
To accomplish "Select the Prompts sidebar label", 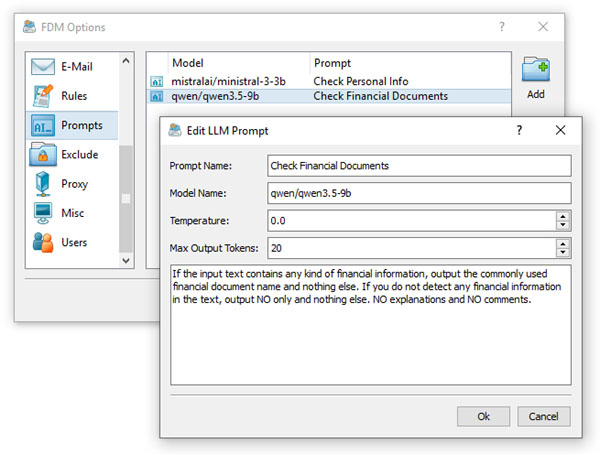I will tap(82, 126).
